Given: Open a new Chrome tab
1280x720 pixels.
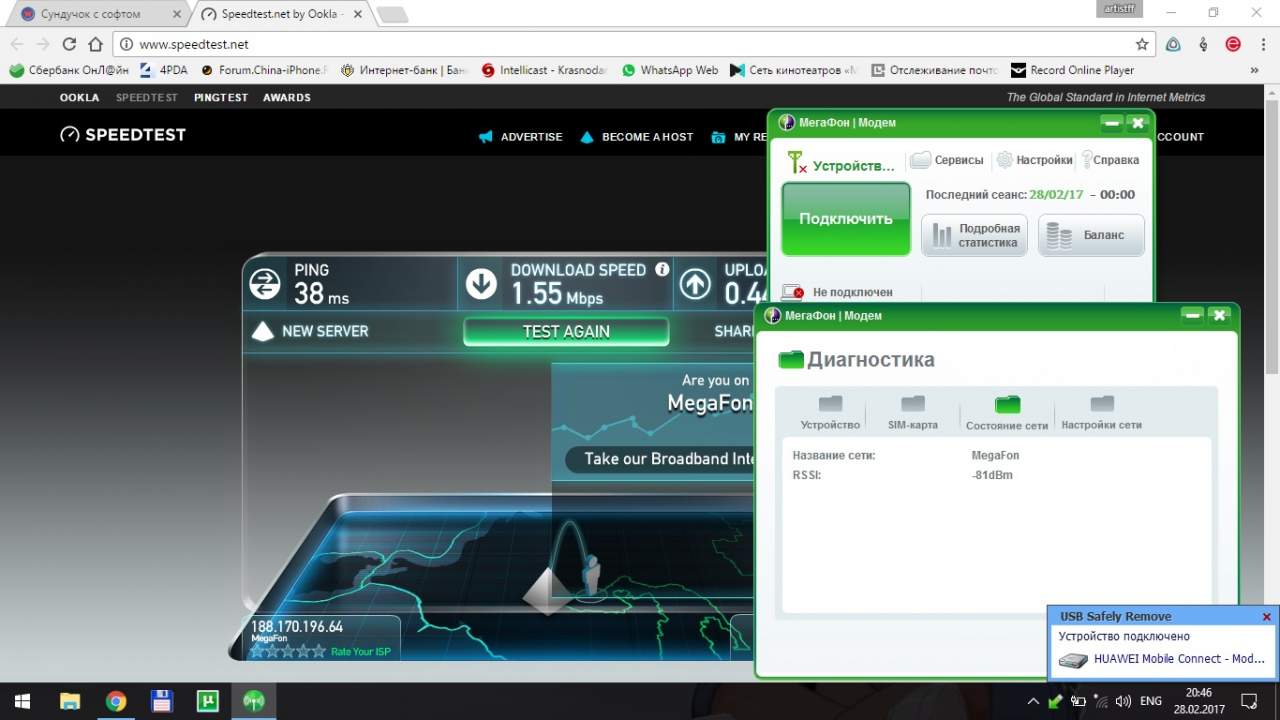Looking at the screenshot, I should [392, 14].
